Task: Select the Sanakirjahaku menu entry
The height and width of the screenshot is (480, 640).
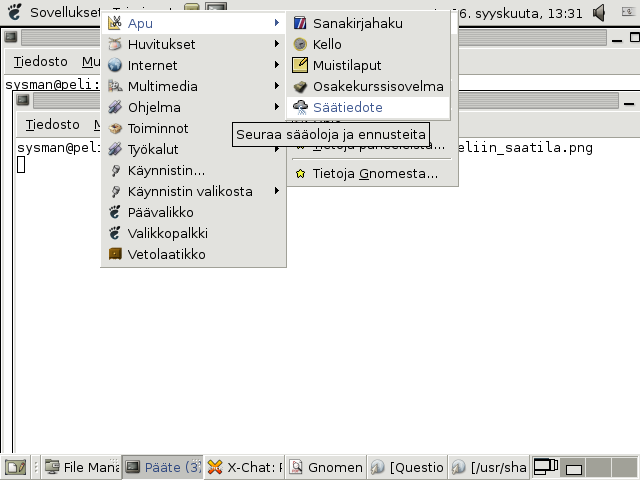Action: pos(368,23)
